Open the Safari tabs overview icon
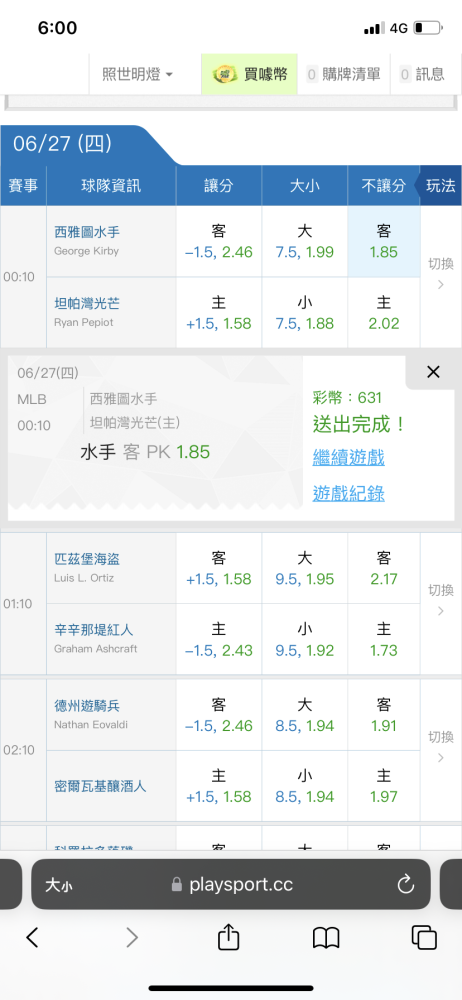This screenshot has width=462, height=1000. coord(424,938)
